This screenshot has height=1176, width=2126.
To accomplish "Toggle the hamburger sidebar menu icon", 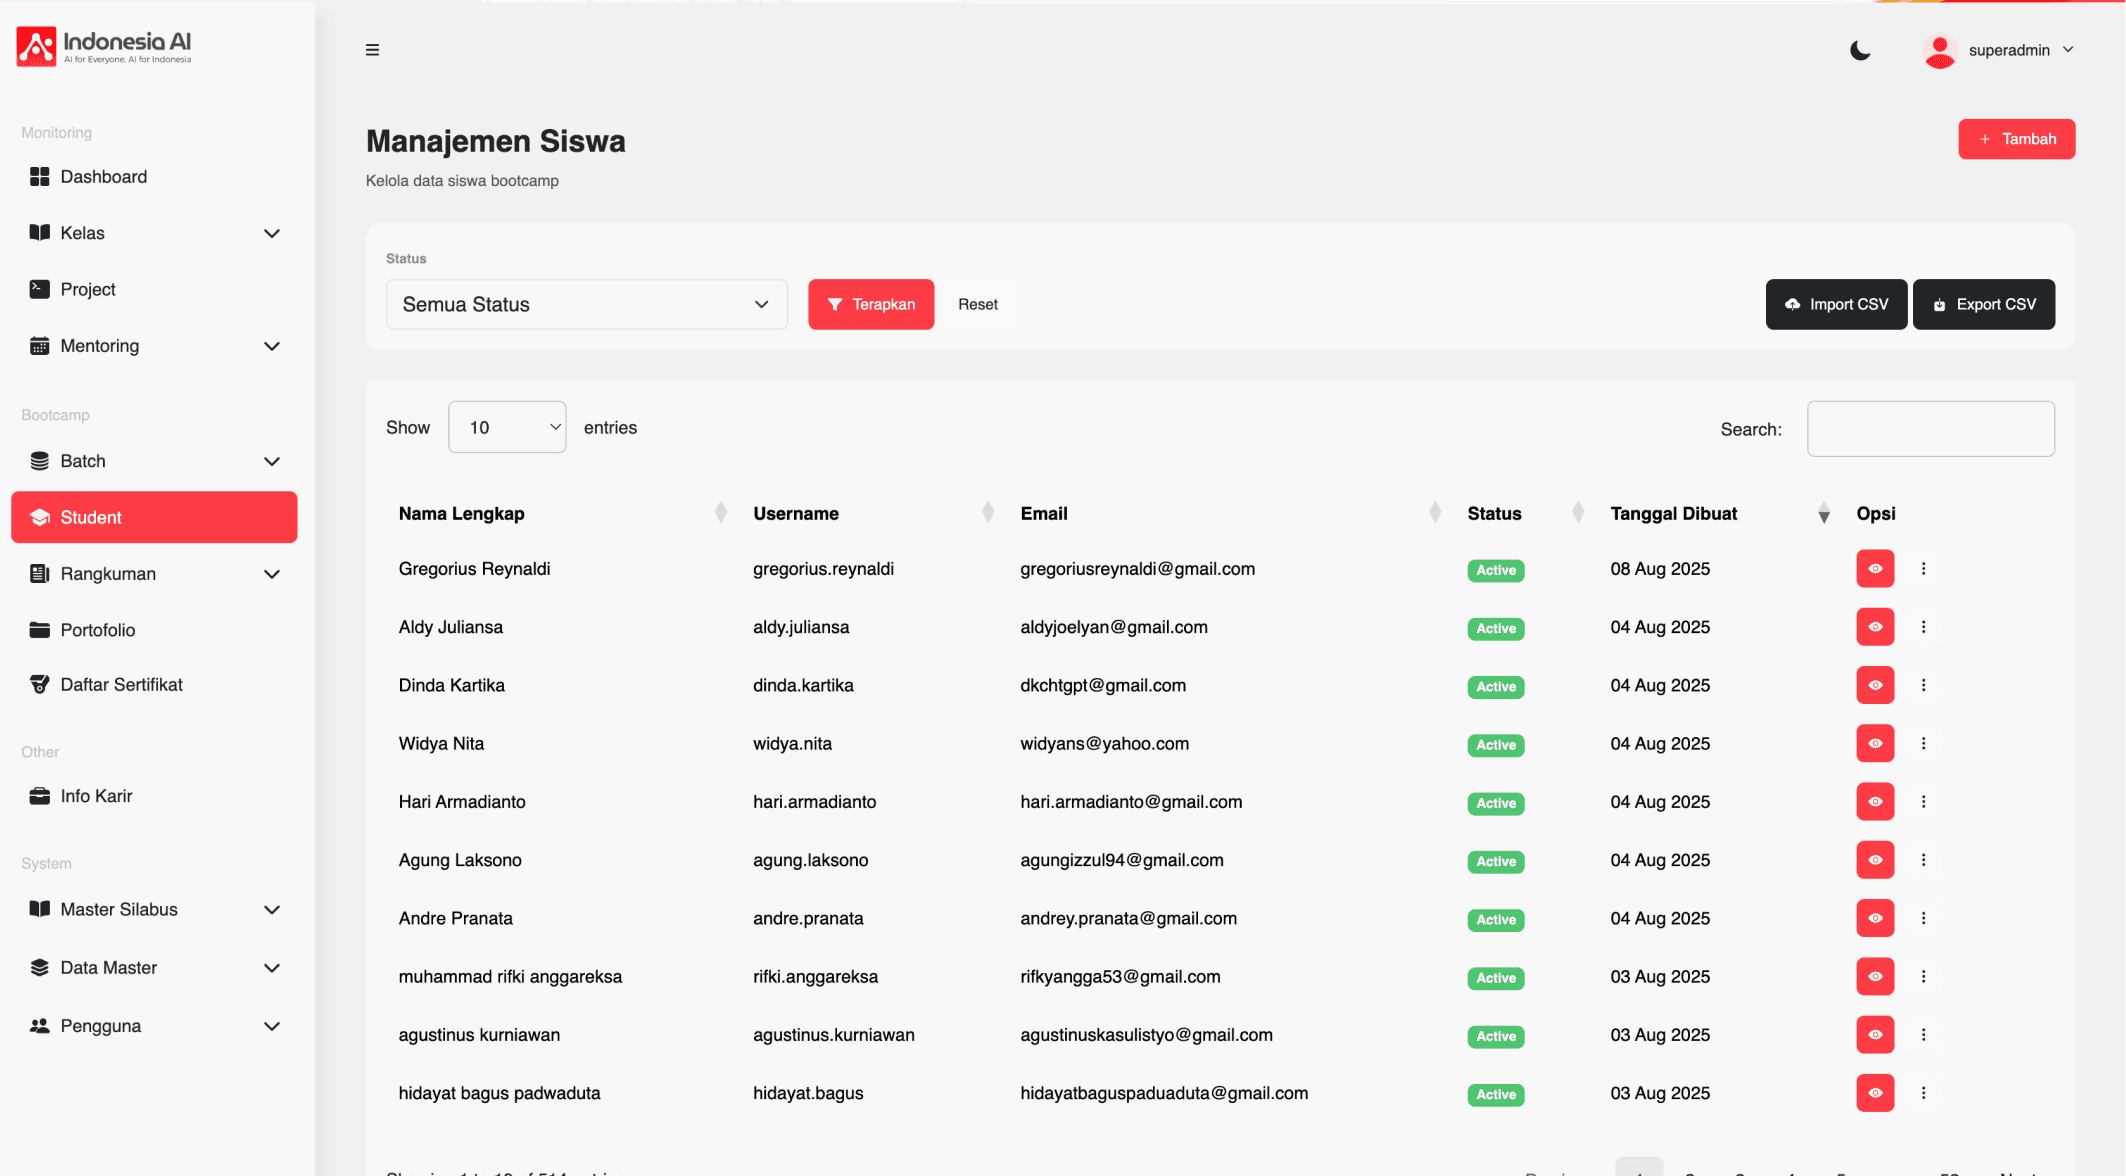I will point(372,50).
